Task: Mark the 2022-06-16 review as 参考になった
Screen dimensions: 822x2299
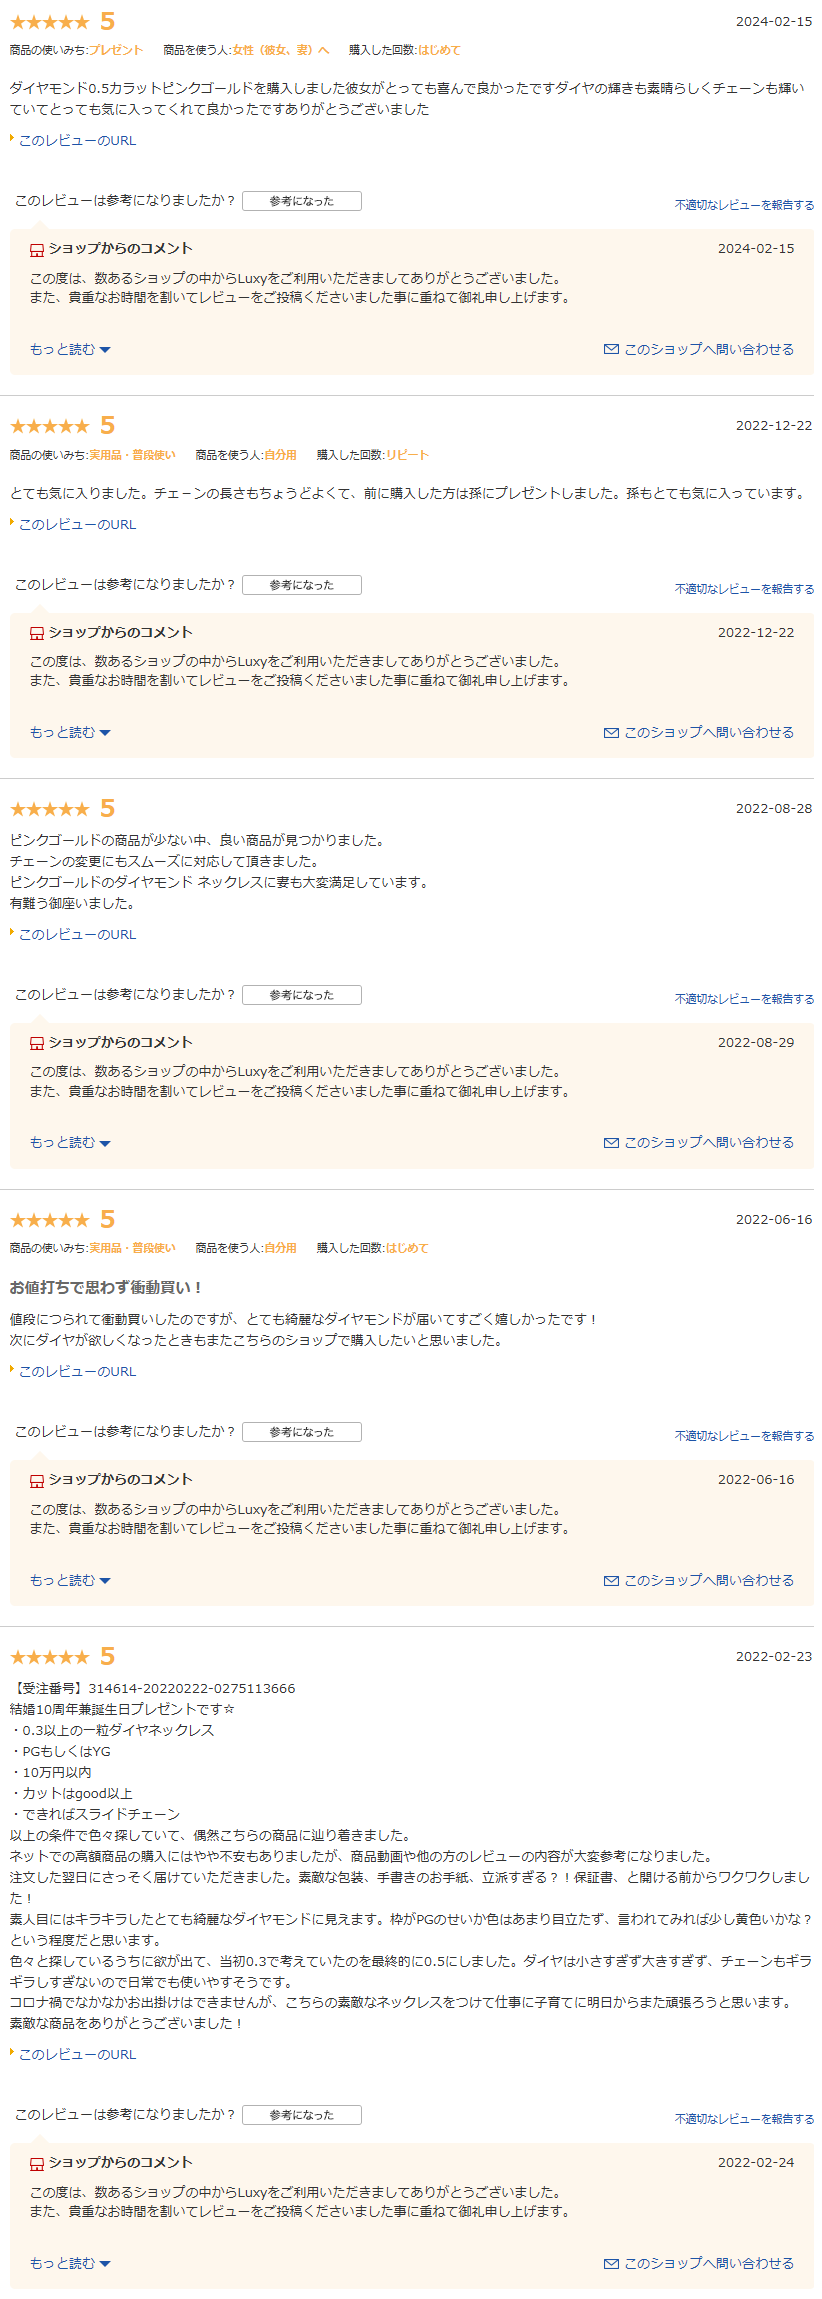Action: point(302,1432)
